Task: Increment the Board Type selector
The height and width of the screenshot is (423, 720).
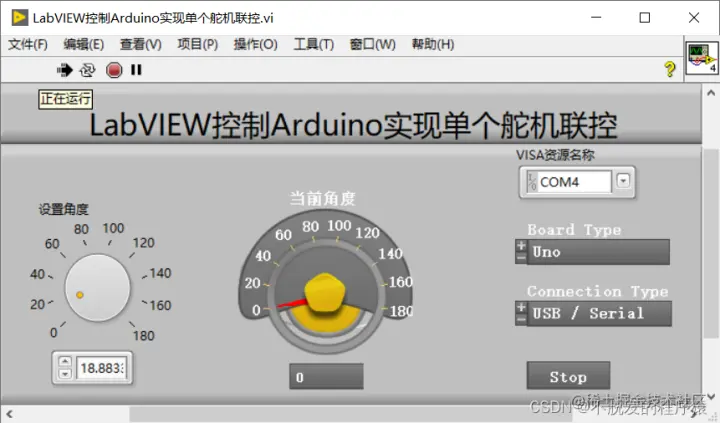Action: pyautogui.click(x=521, y=246)
